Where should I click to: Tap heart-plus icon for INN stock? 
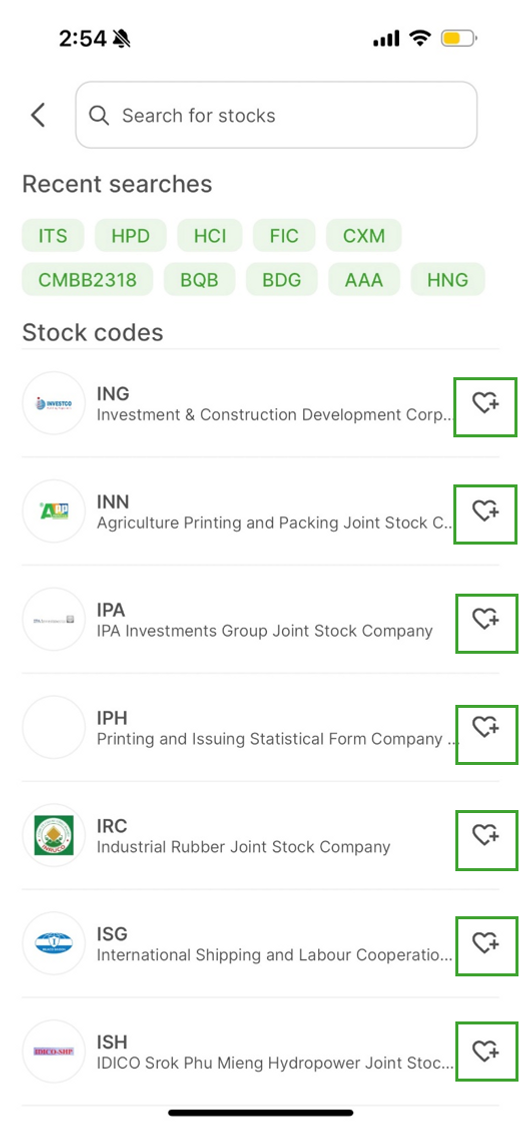coord(486,513)
